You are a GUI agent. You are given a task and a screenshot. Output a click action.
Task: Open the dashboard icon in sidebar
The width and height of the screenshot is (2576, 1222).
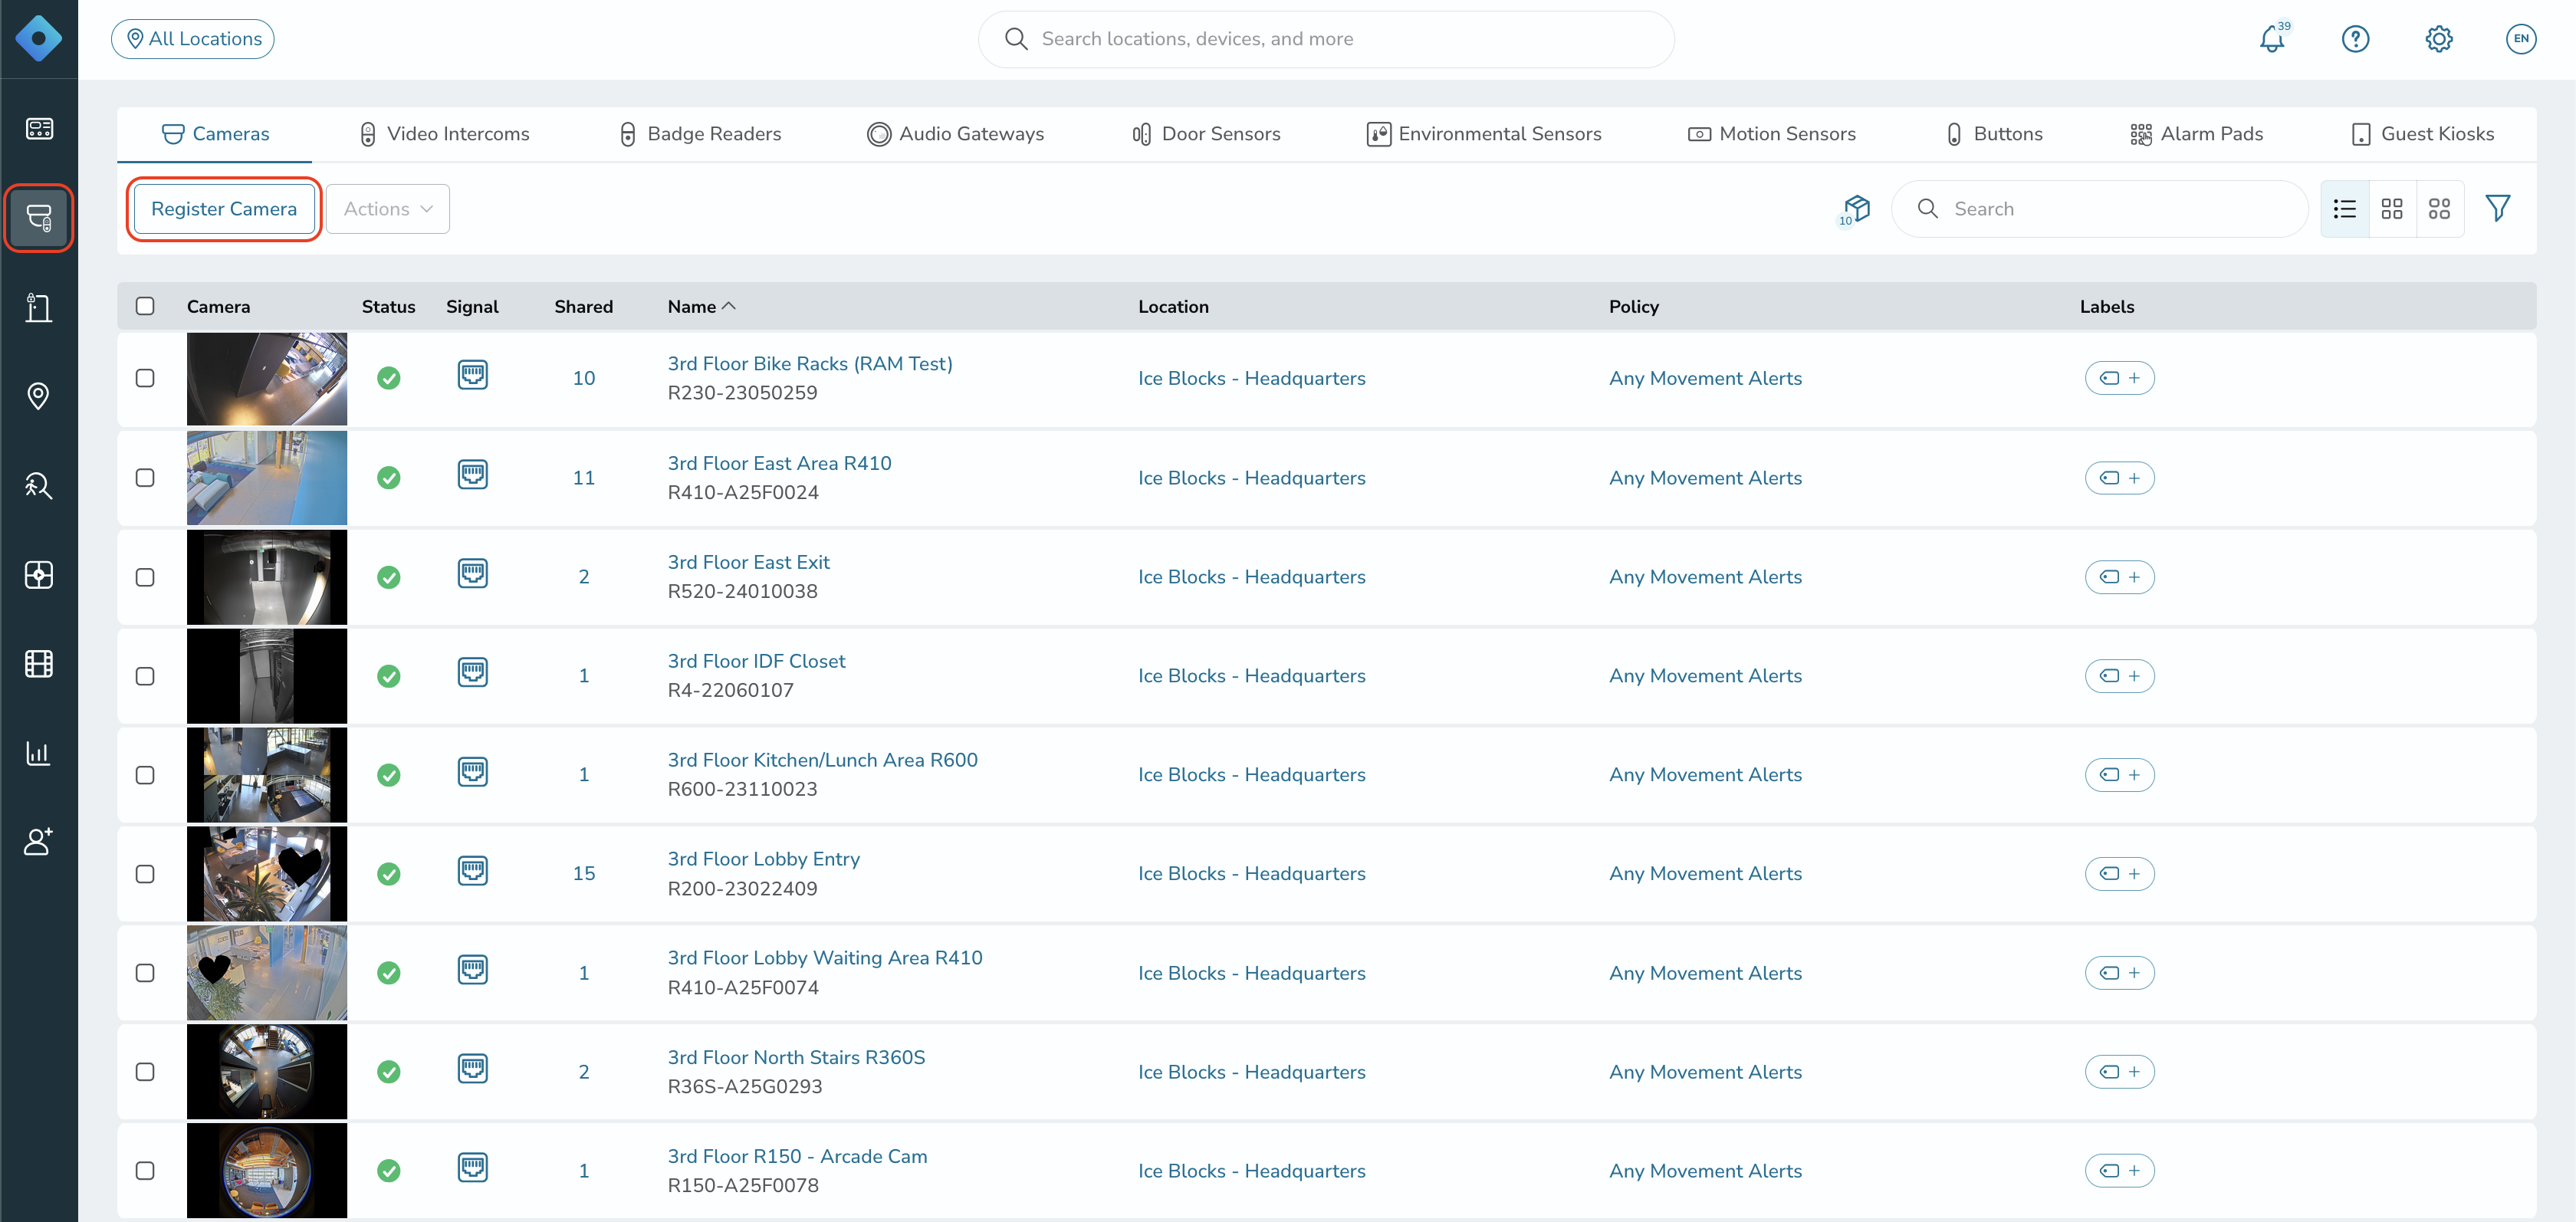(38, 129)
